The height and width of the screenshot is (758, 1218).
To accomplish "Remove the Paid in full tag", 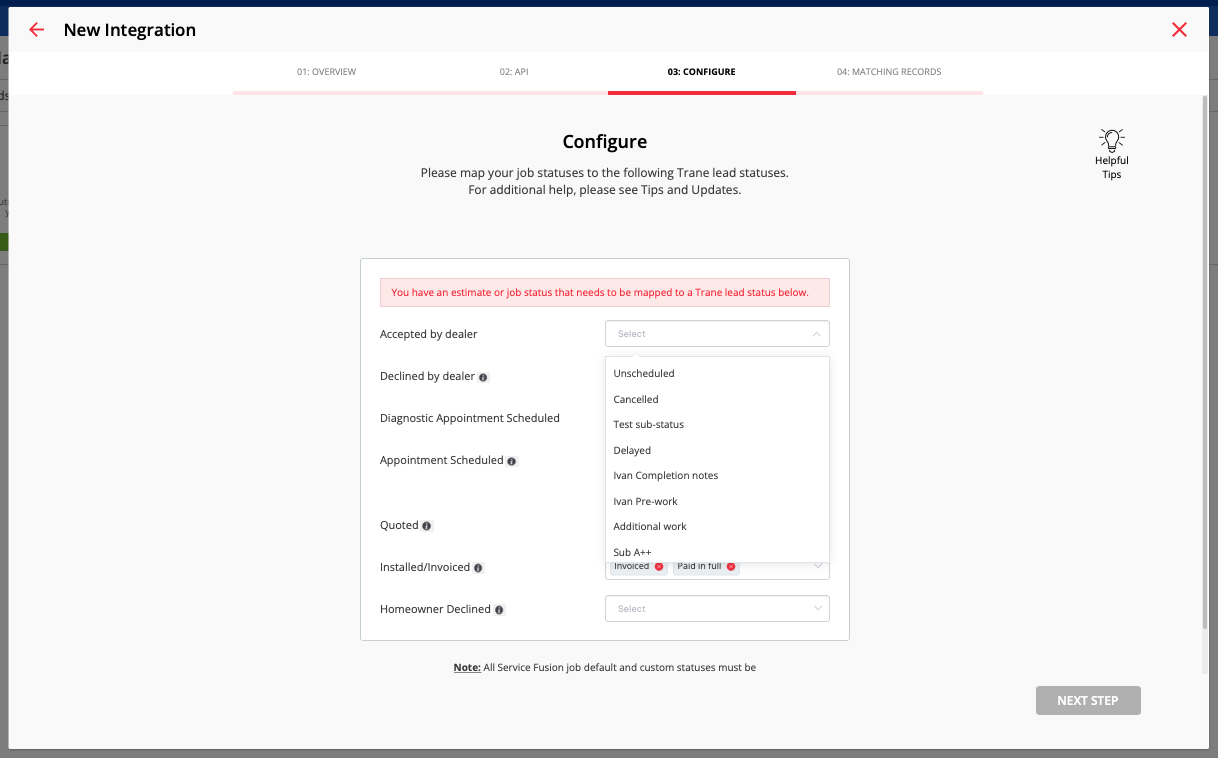I will (x=731, y=567).
